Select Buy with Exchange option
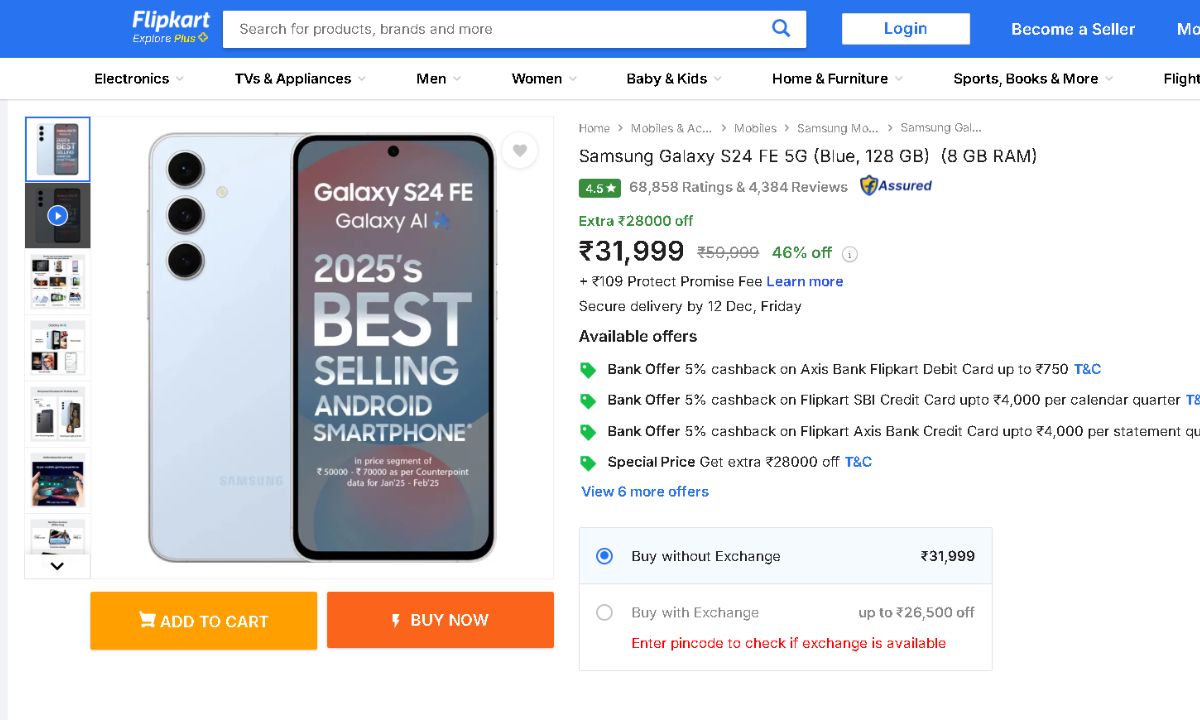The width and height of the screenshot is (1200, 720). tap(604, 612)
